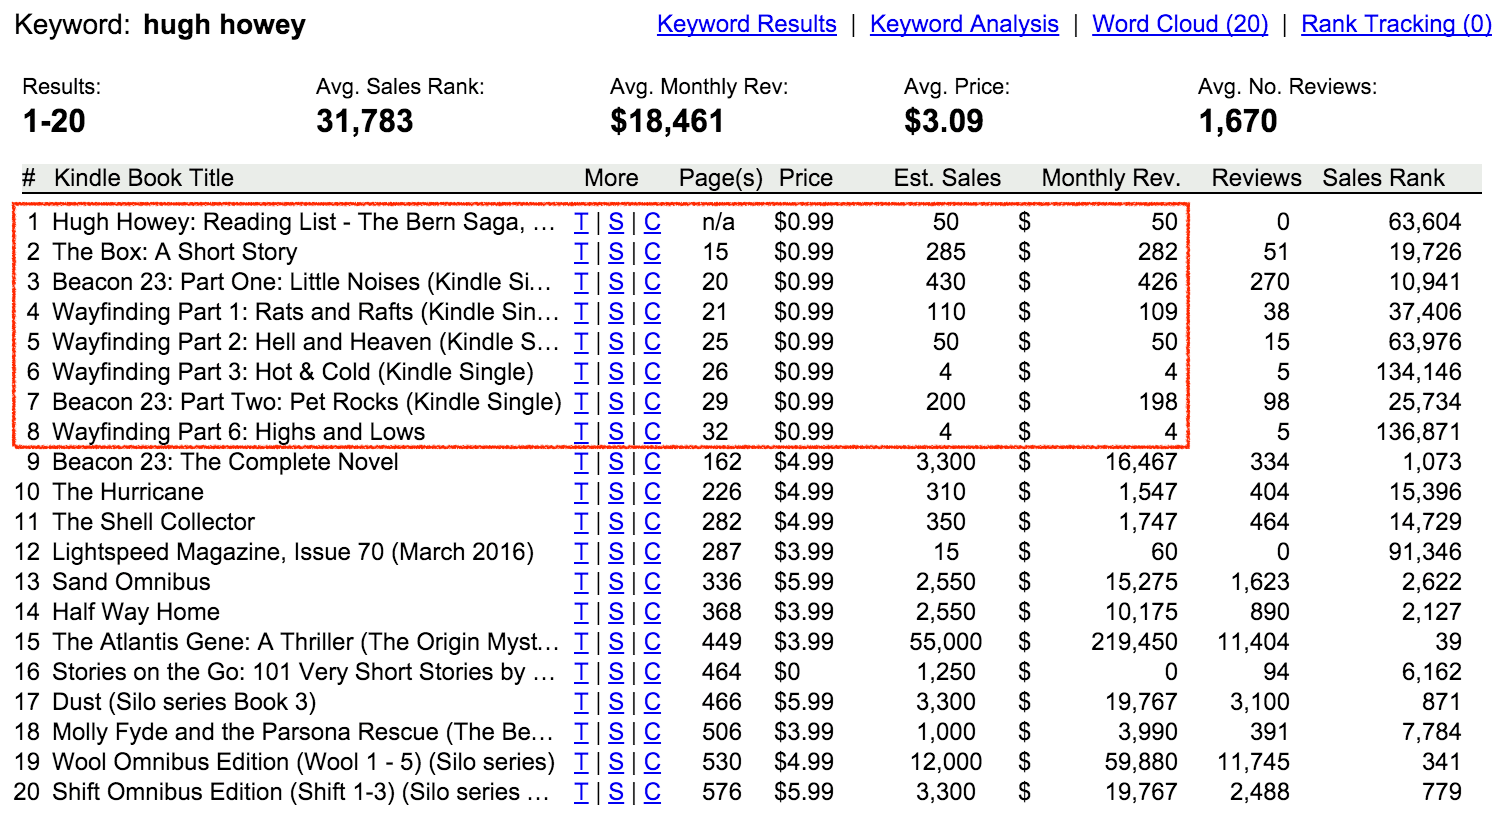The image size is (1492, 840).
Task: Click the T link for Hugh Howey: Reading List row
Action: [x=581, y=222]
